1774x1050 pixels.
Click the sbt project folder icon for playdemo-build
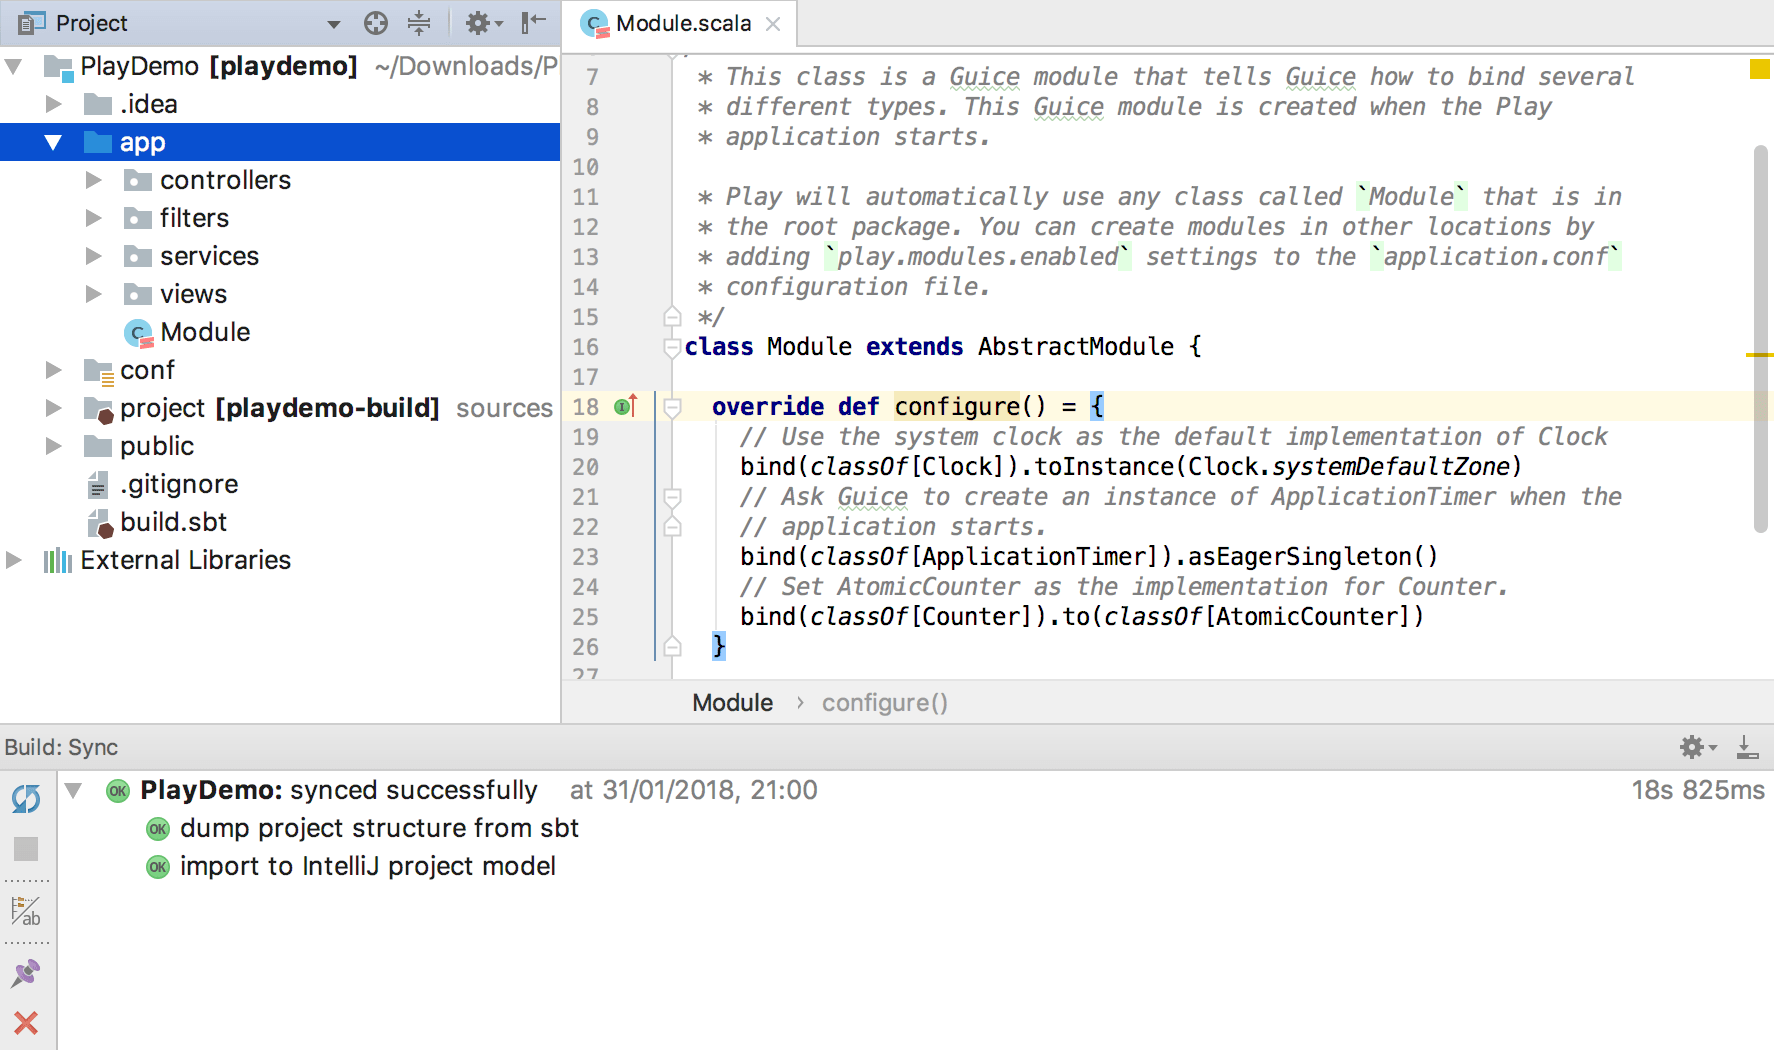click(x=99, y=409)
